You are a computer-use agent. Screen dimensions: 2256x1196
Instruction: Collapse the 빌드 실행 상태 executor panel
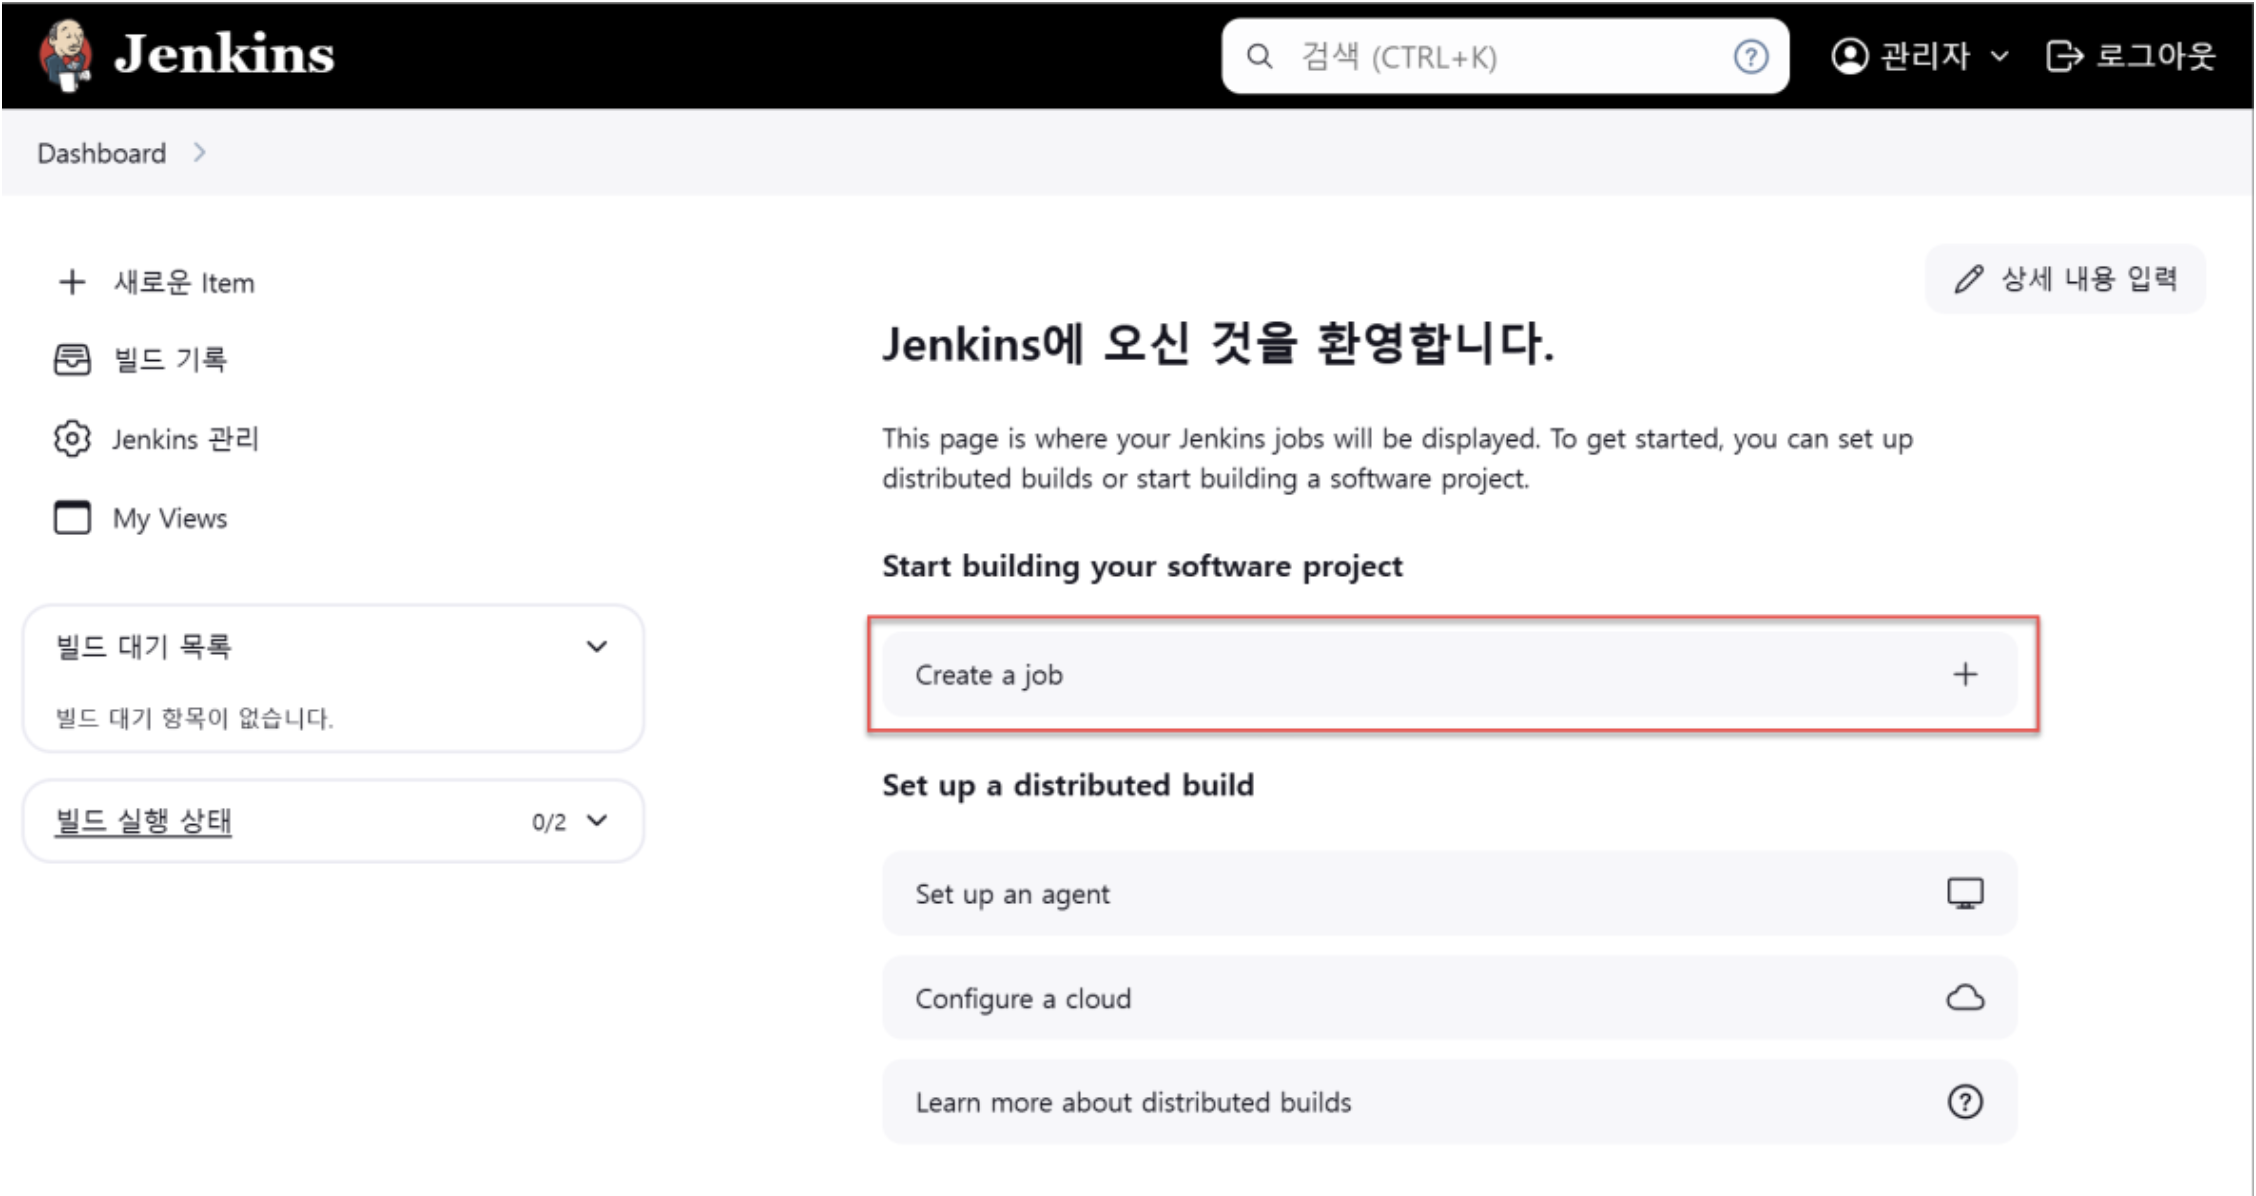(597, 821)
